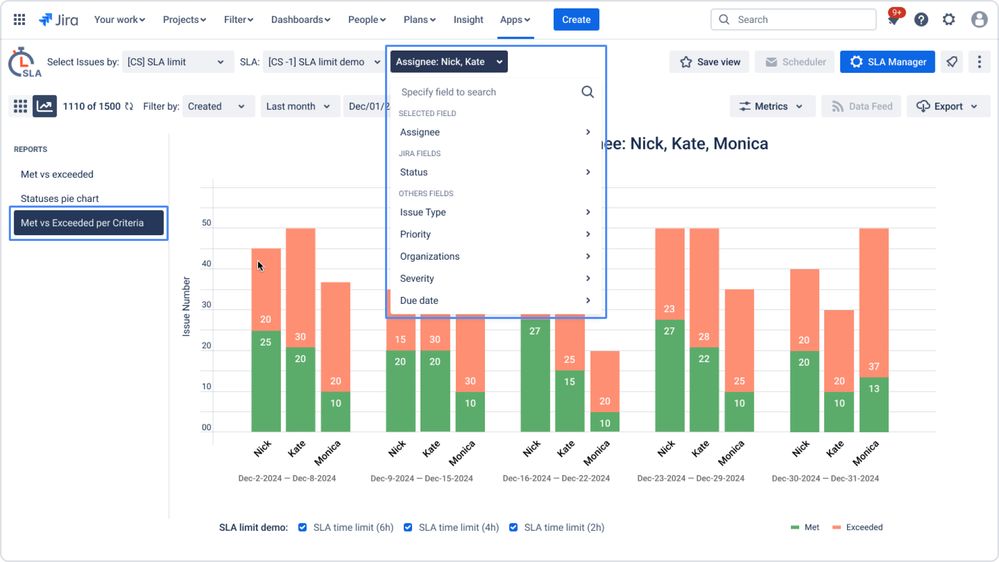This screenshot has height=562, width=999.
Task: Click the green Met legend swatch
Action: point(794,528)
